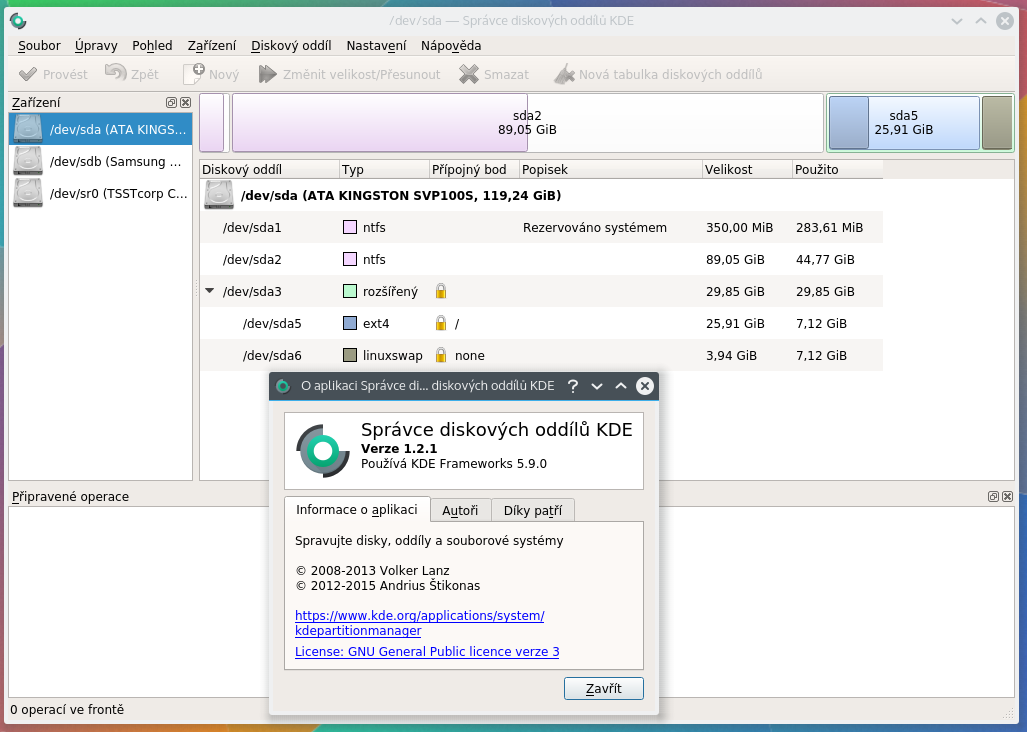The image size is (1027, 732).
Task: Click the Nová tabulka diskových oddílů icon
Action: (564, 74)
